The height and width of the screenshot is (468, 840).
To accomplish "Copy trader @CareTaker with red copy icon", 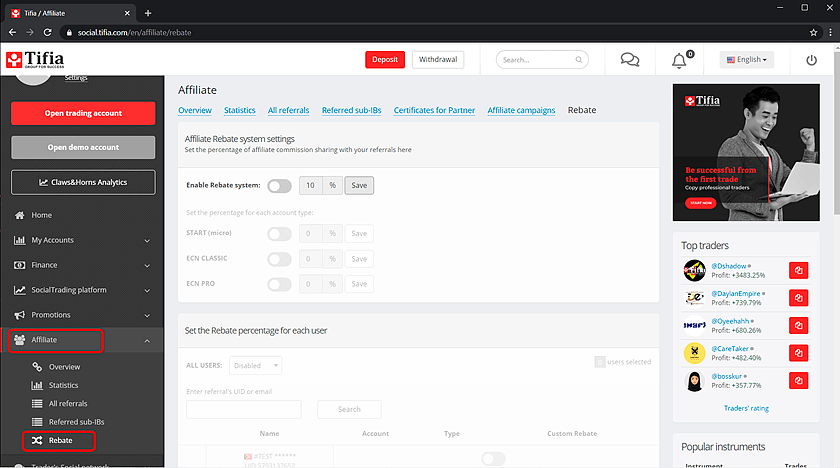I will click(x=798, y=353).
